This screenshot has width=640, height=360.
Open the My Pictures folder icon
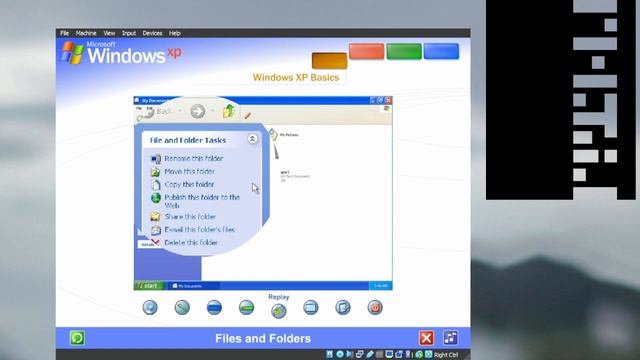pos(273,135)
